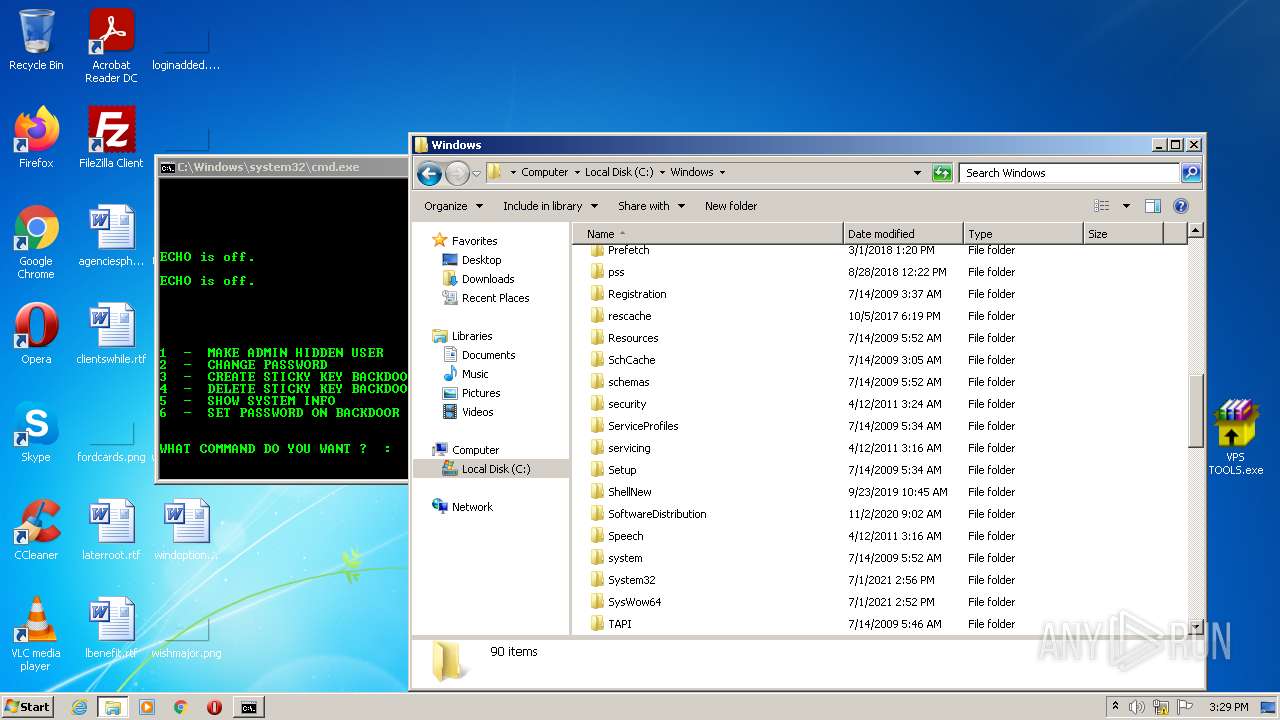1280x720 pixels.
Task: Select VPS TOOLS.exe desktop file
Action: 1236,438
